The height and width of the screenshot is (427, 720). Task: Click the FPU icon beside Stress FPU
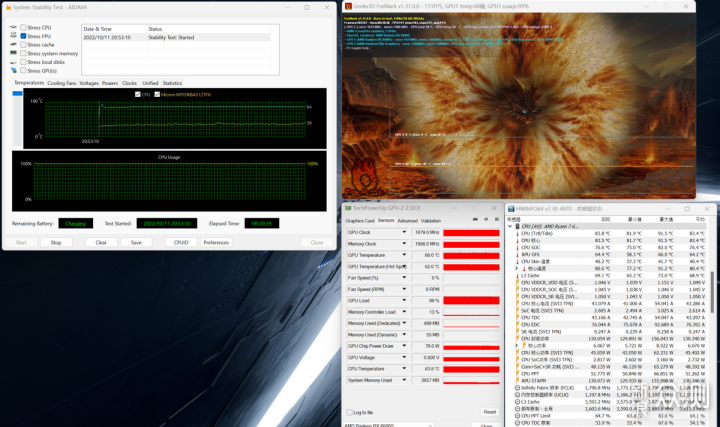click(14, 36)
